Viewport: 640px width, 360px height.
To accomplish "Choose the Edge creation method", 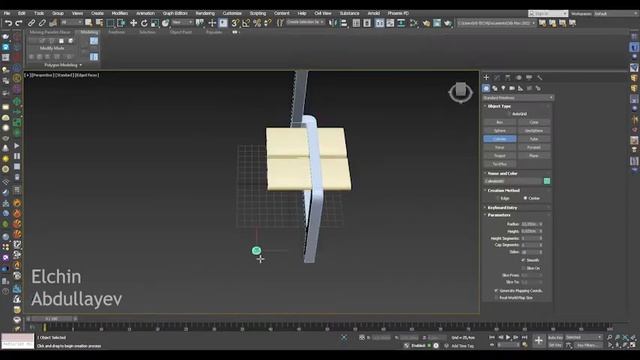I will click(x=498, y=198).
